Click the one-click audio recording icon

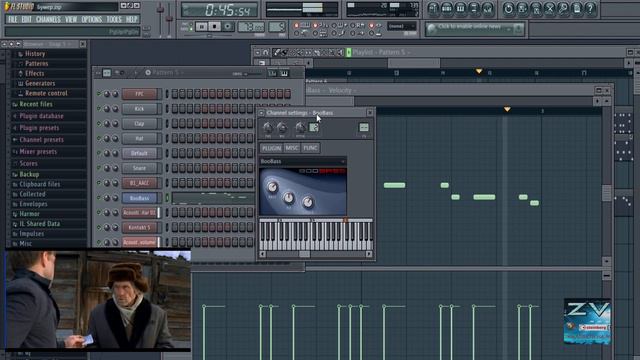[x=563, y=9]
